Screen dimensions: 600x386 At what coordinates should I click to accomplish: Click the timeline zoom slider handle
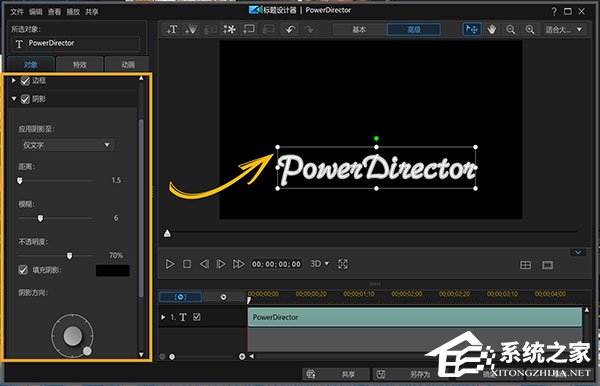[172, 357]
